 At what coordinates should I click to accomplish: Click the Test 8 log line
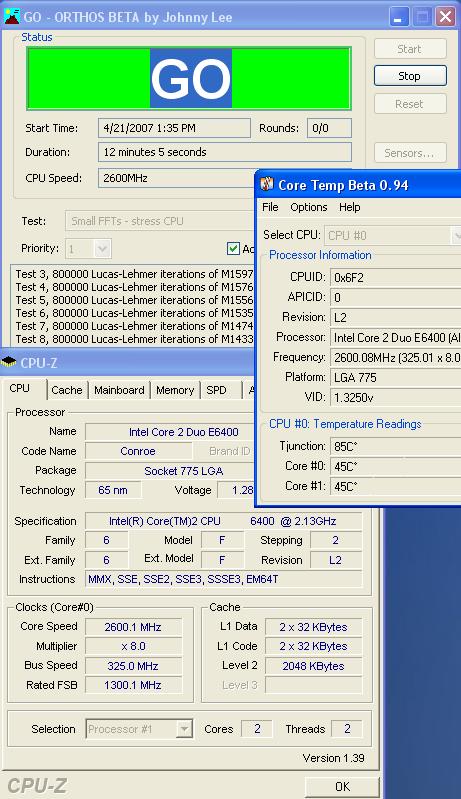click(134, 339)
